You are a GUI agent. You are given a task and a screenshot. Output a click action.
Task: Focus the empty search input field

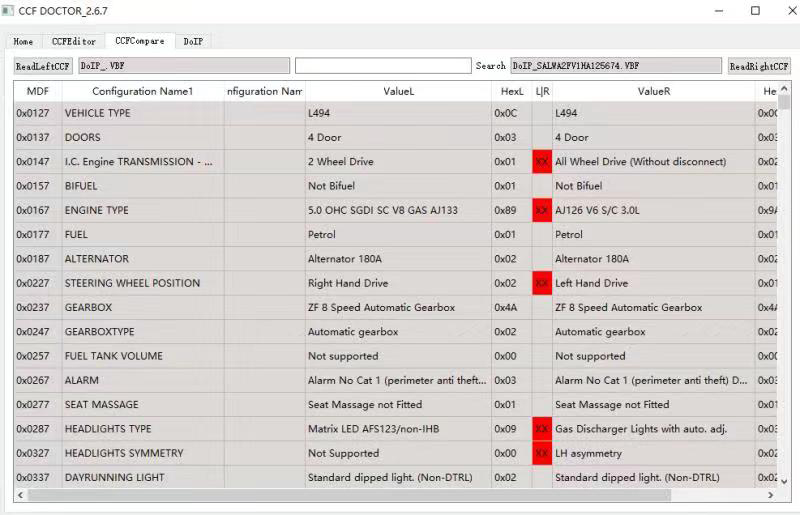(x=383, y=65)
